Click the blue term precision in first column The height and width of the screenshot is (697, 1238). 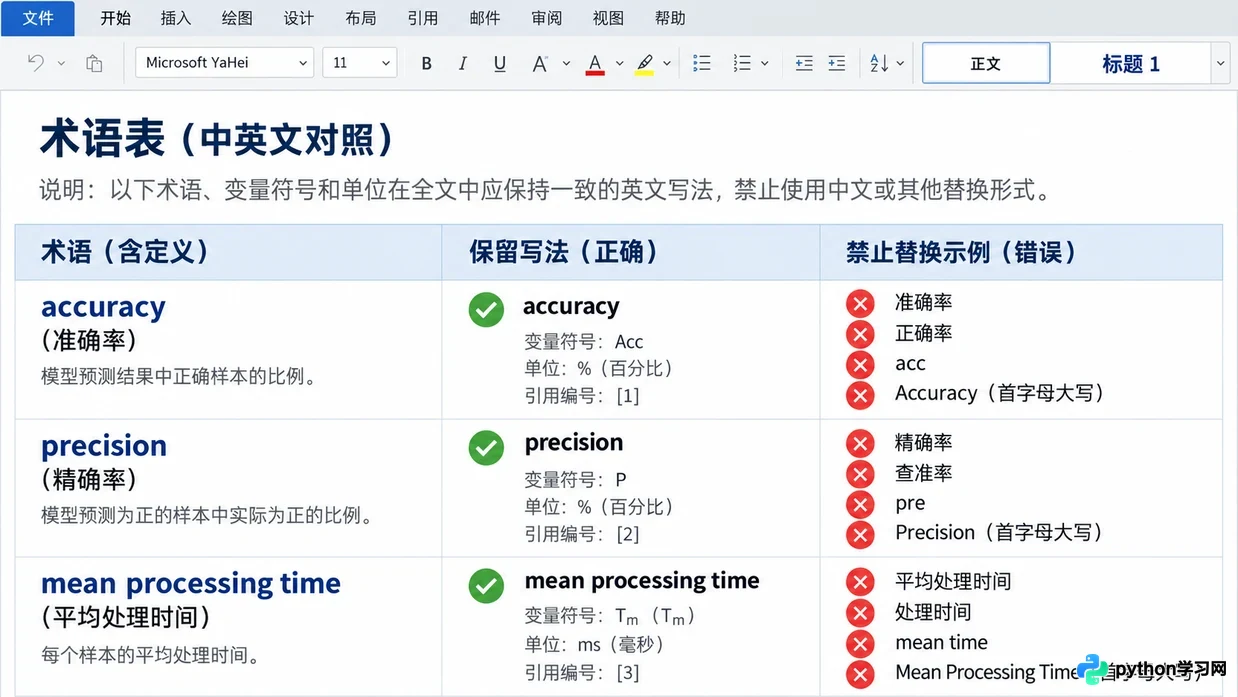point(104,446)
